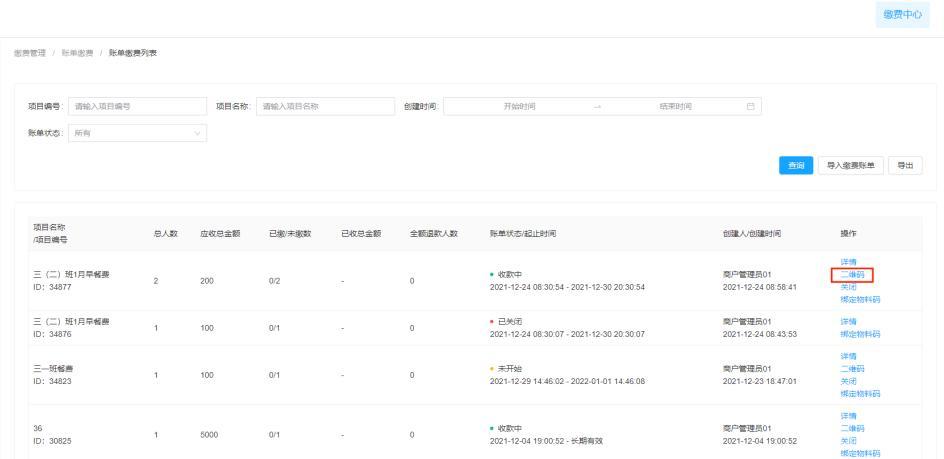Screen dimensions: 944x459
Task: Click project name 36 in last row
Action: 37,428
